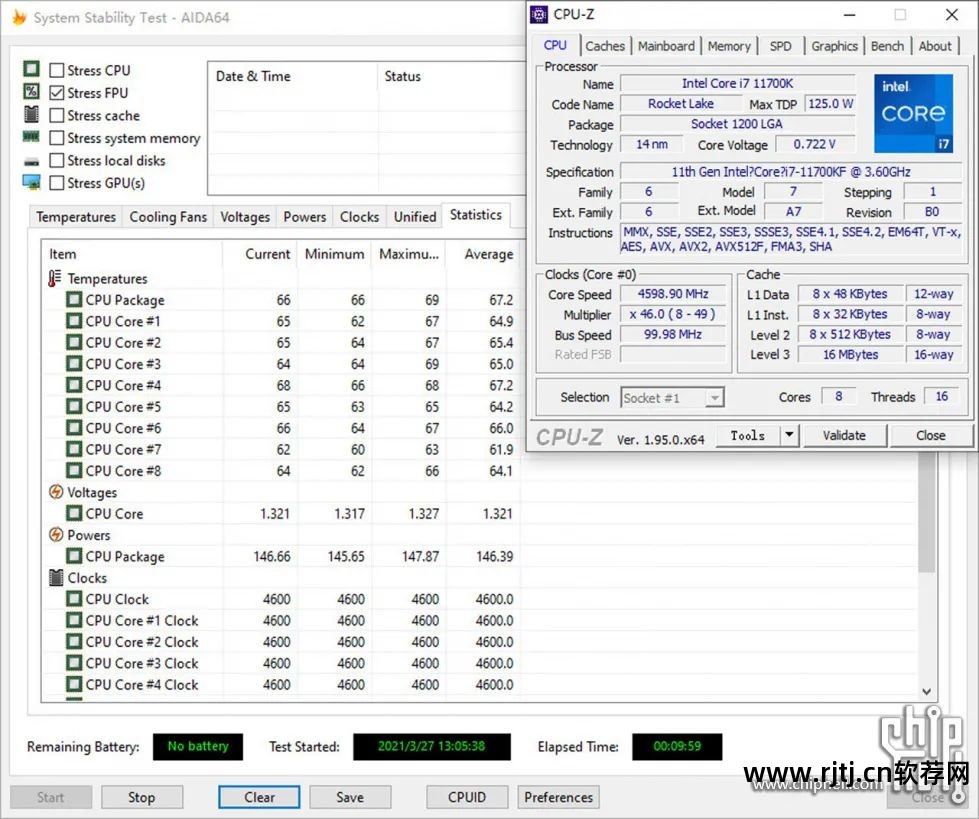Open the Mainboard tab in CPU-Z

click(666, 46)
